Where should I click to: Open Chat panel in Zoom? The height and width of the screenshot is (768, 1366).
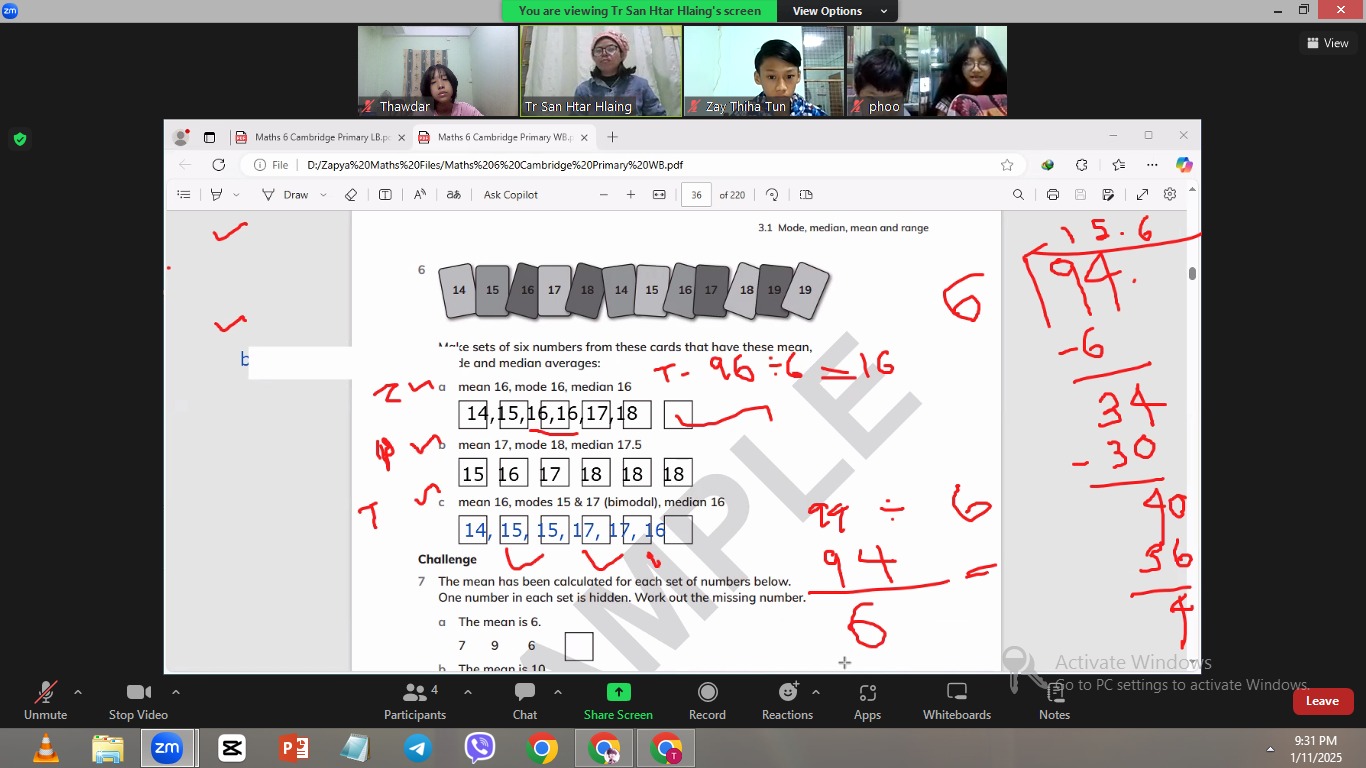click(x=525, y=701)
